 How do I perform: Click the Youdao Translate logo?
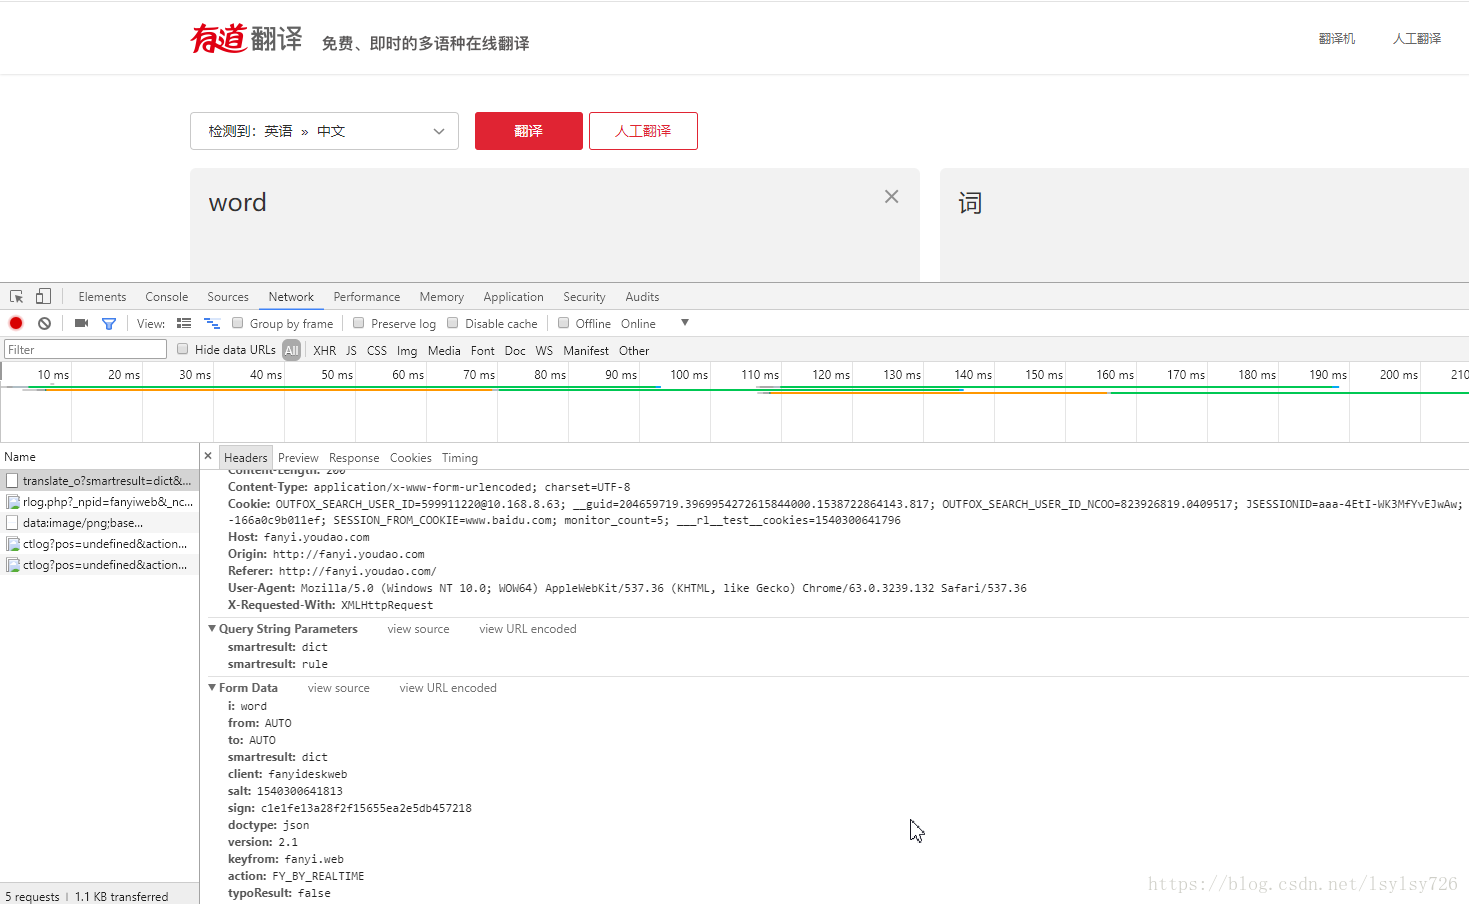246,39
